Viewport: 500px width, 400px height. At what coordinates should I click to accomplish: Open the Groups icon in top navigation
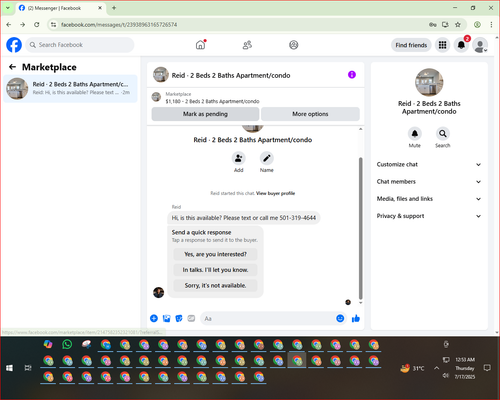click(x=294, y=45)
